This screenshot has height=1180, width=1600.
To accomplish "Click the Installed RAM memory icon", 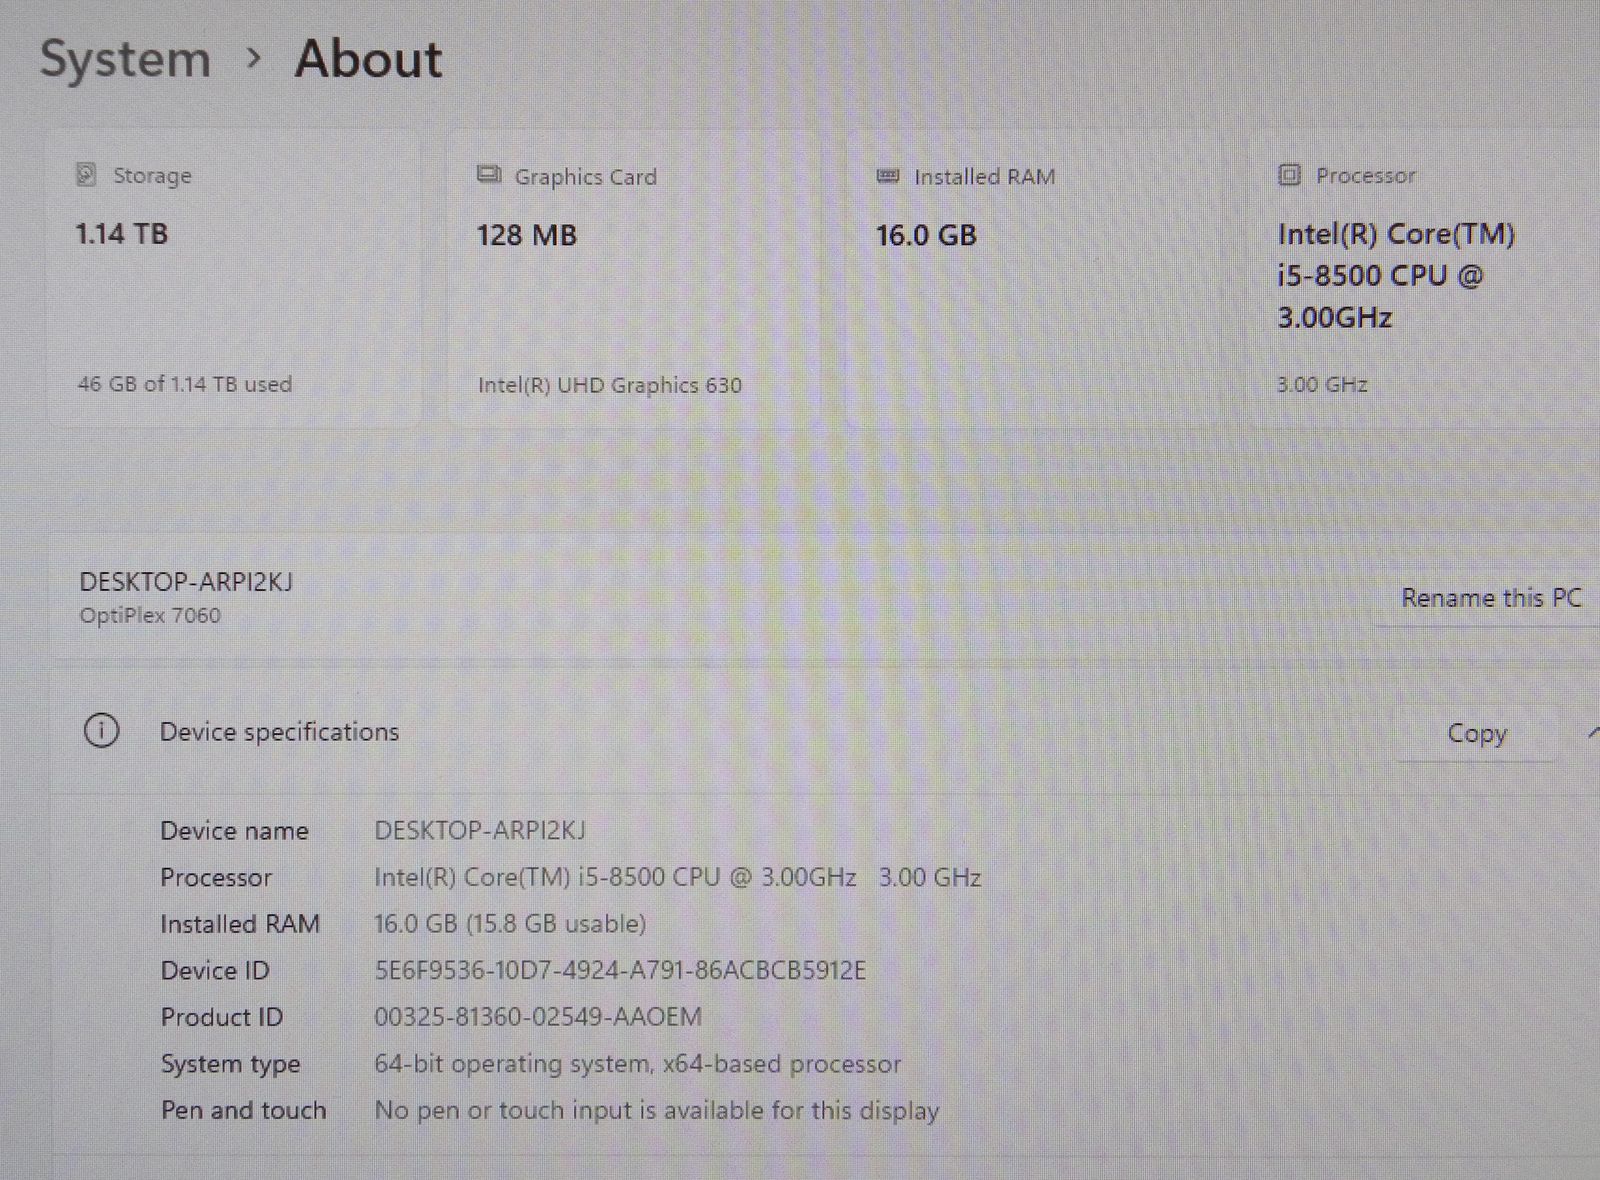I will point(887,177).
